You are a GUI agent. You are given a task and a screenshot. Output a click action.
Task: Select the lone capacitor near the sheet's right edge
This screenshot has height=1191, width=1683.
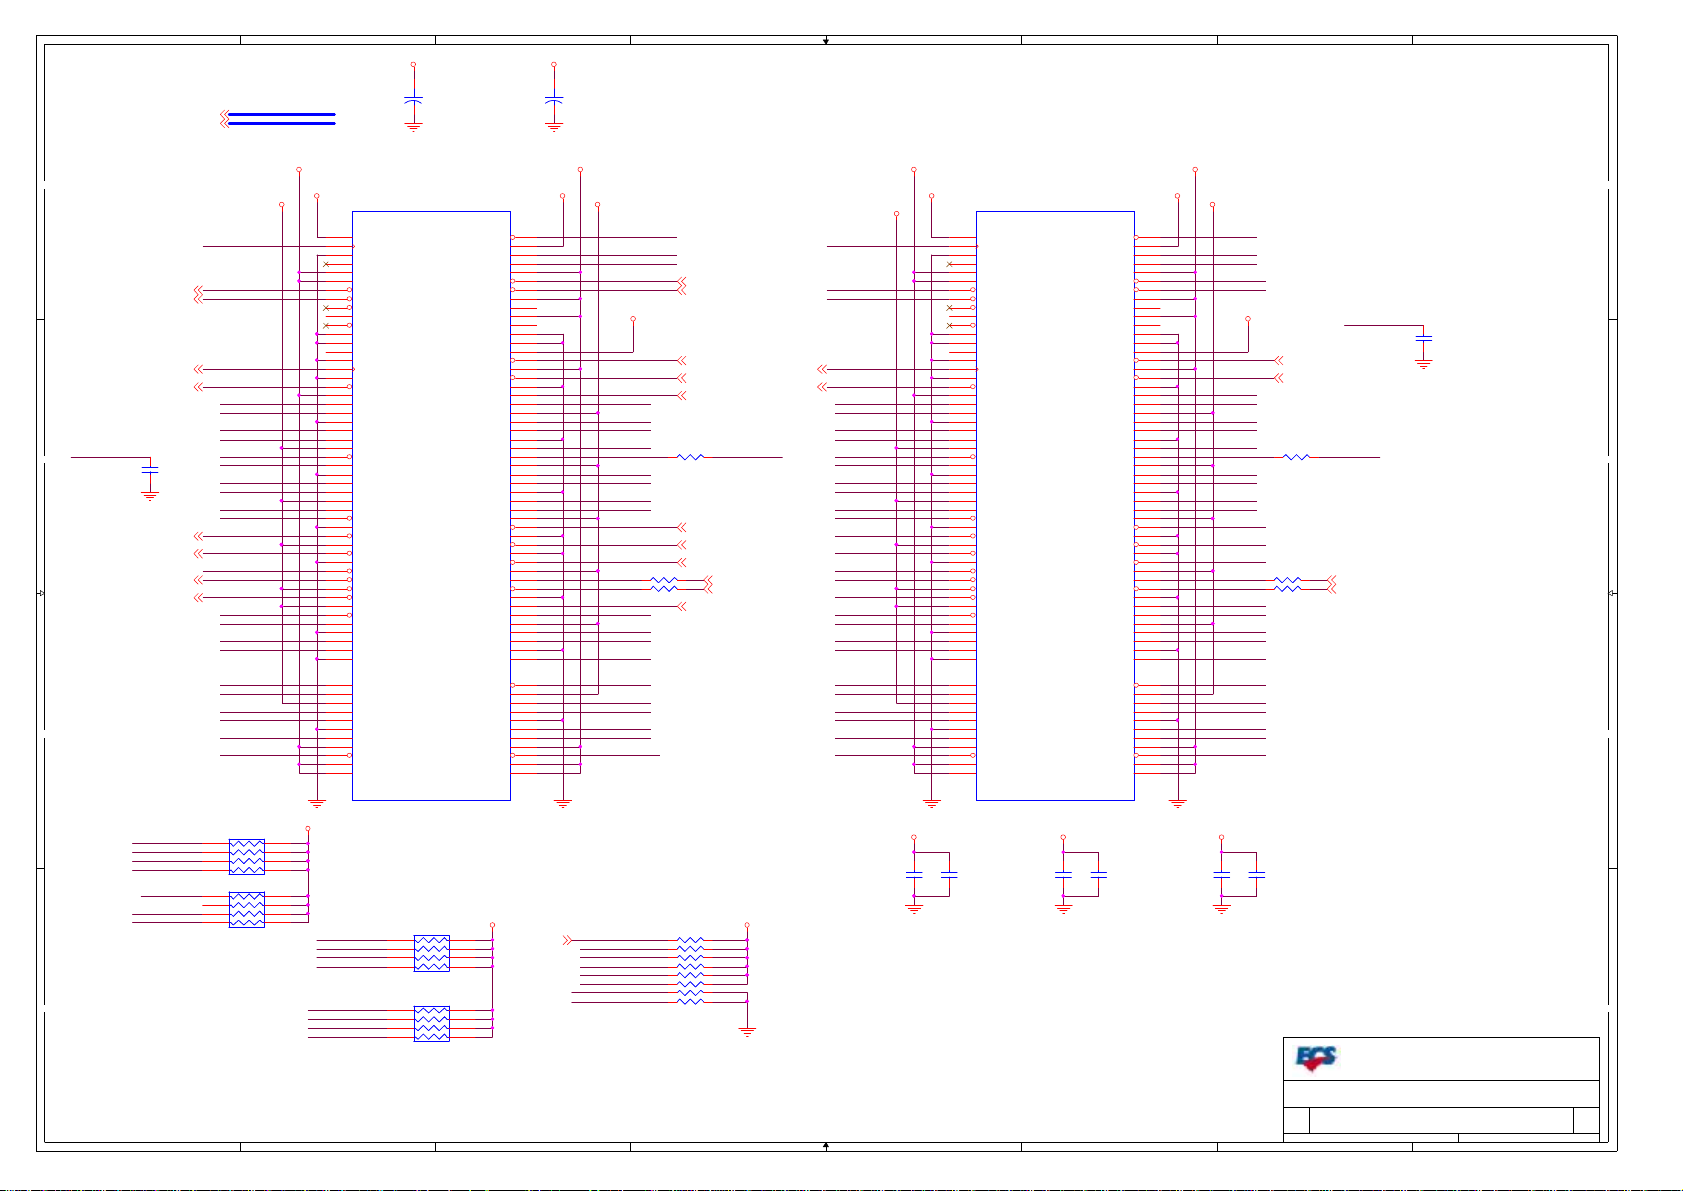click(1424, 339)
